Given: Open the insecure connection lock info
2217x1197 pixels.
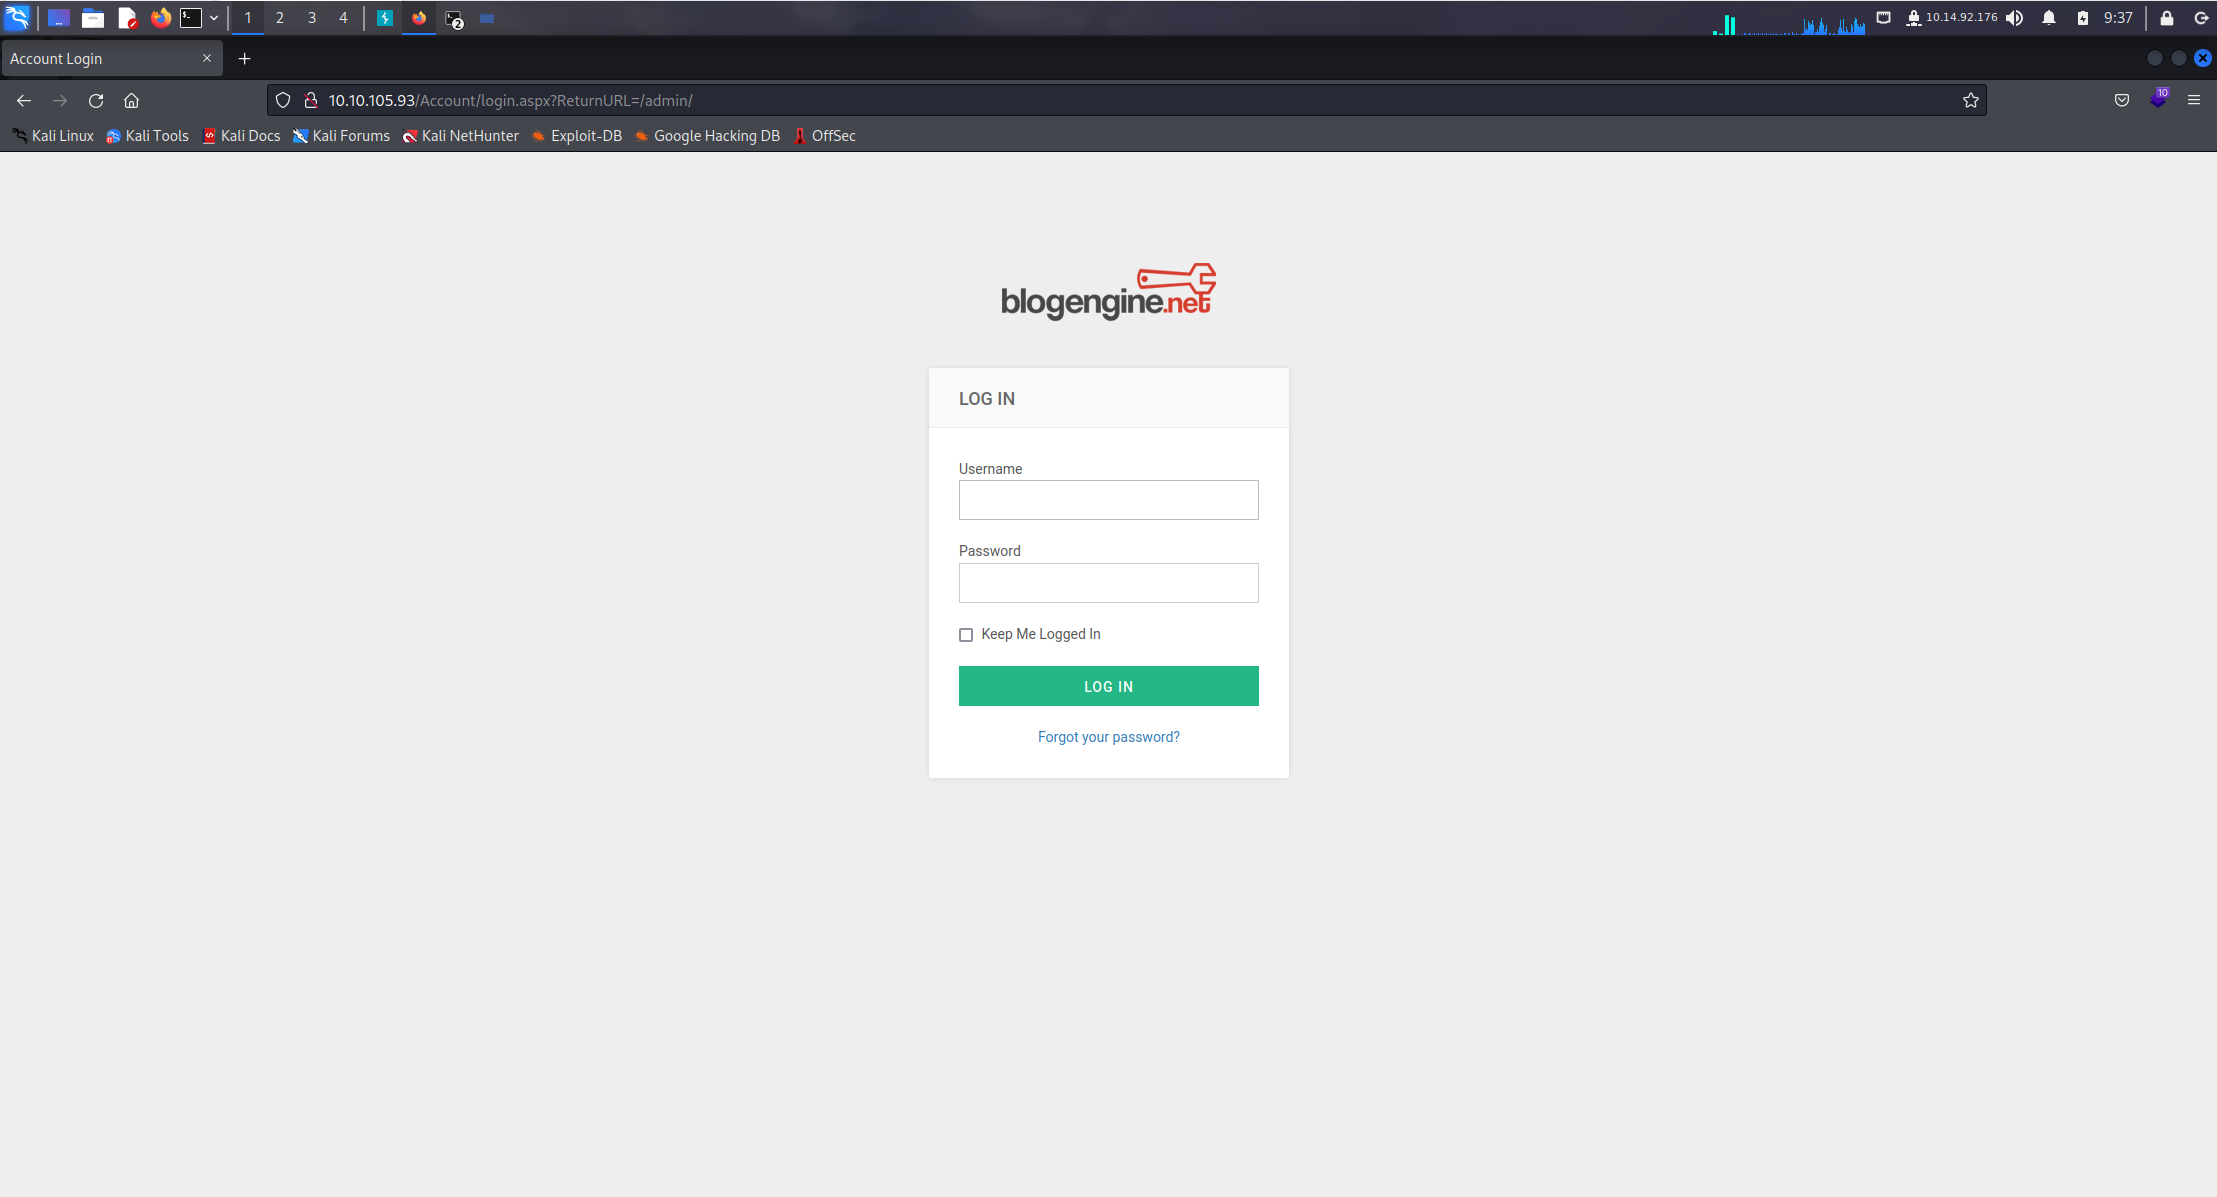Looking at the screenshot, I should (x=311, y=101).
